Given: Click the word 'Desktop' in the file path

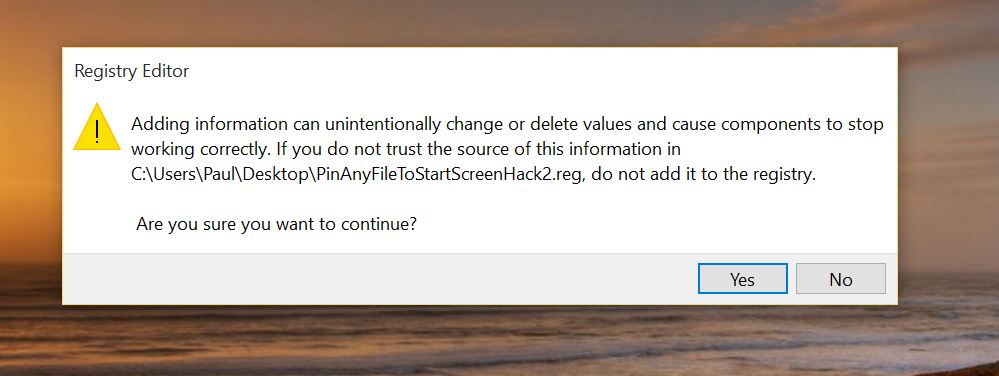Looking at the screenshot, I should point(277,175).
